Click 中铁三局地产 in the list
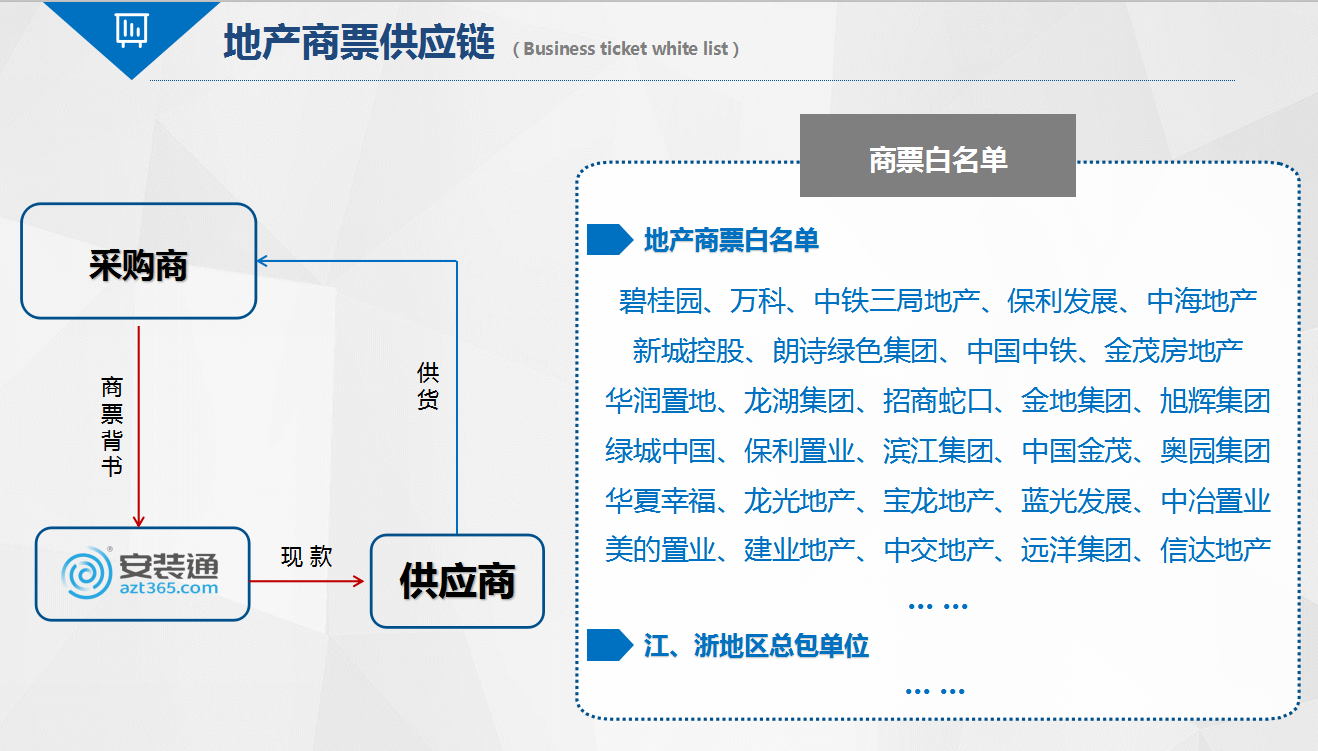The image size is (1318, 751). (897, 300)
